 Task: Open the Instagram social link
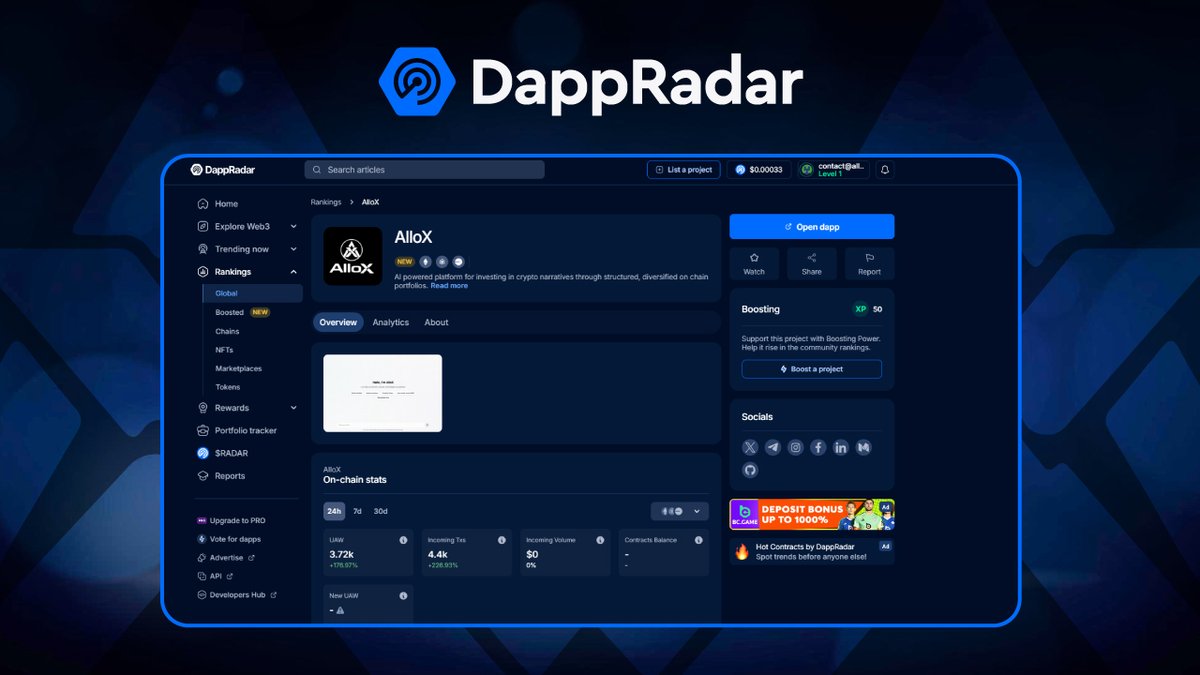(796, 447)
